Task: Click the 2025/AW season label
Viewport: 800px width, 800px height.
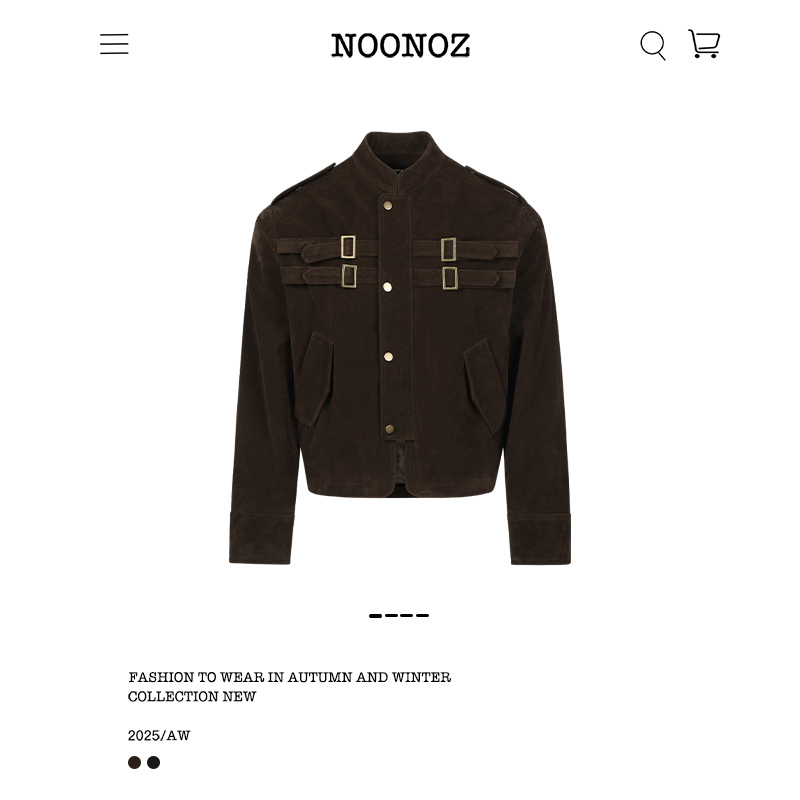Action: coord(159,736)
